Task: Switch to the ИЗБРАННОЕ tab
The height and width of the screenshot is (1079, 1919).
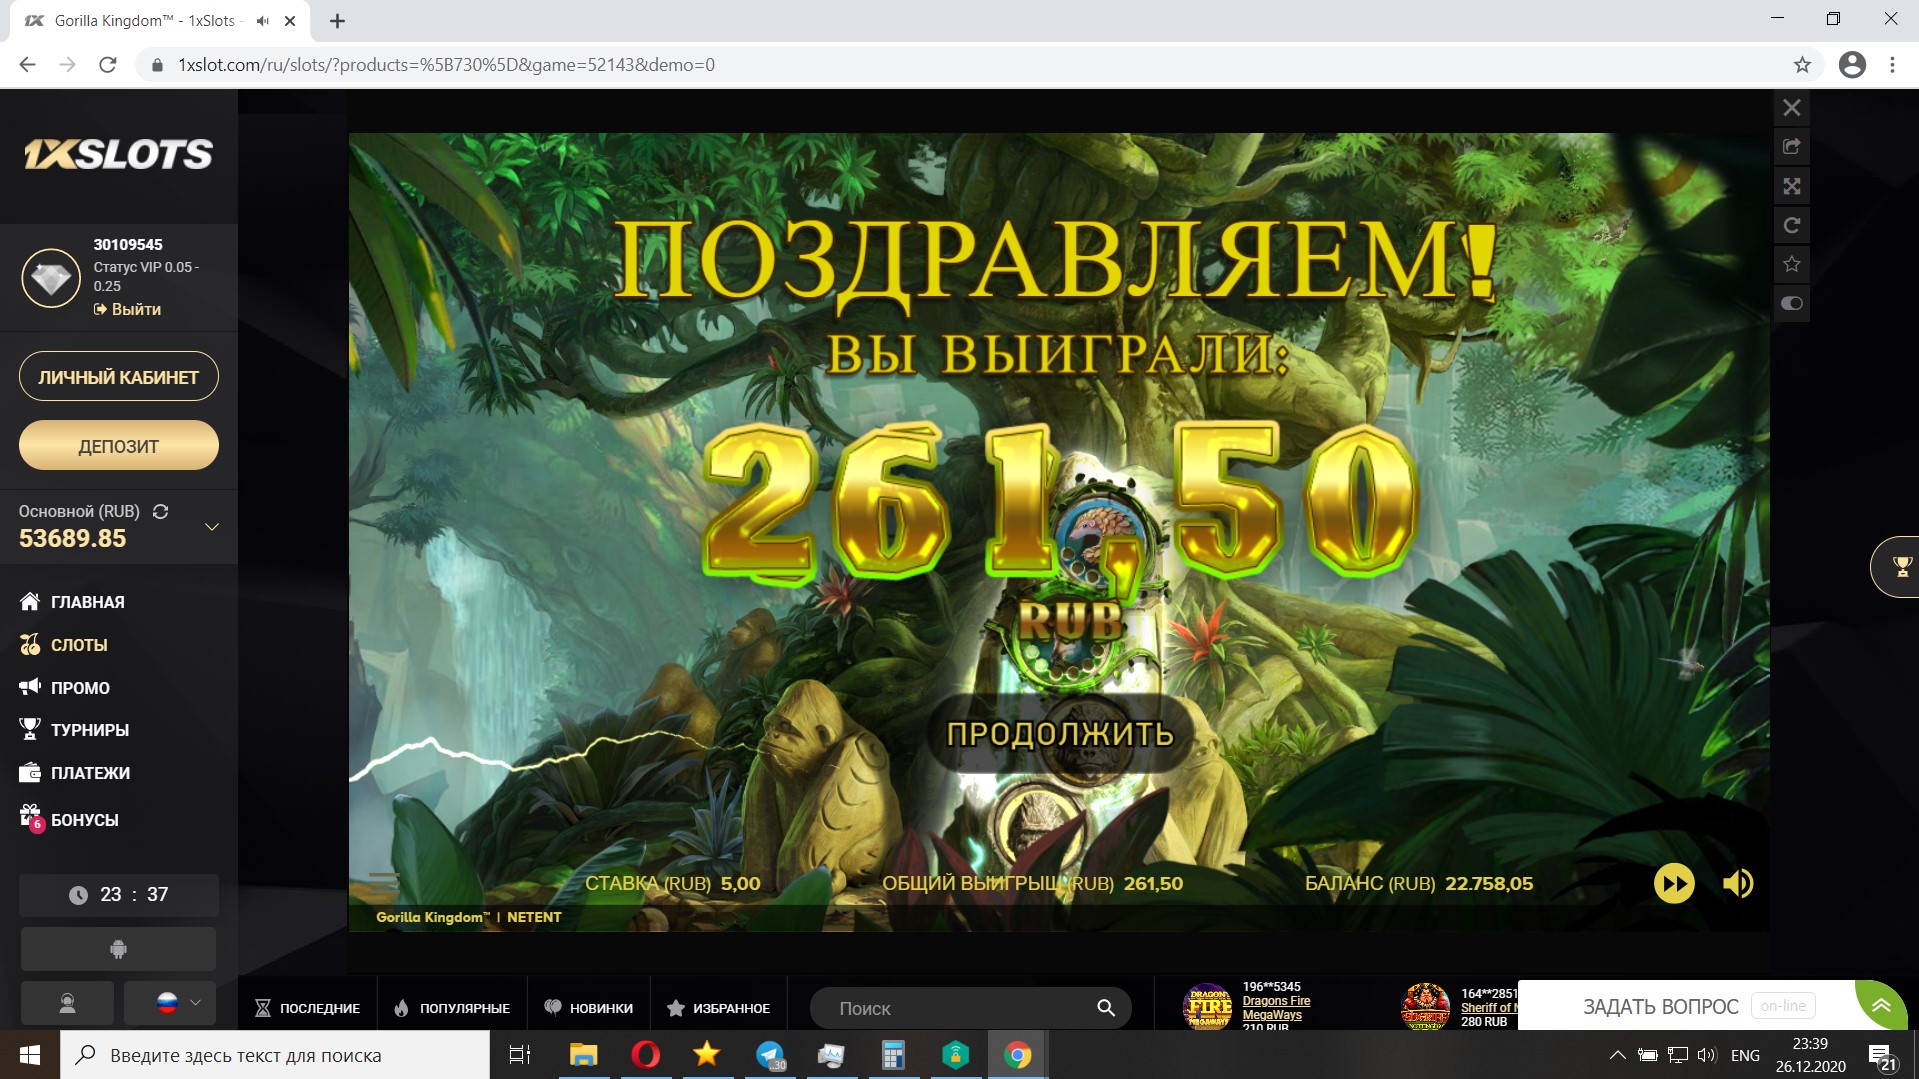Action: click(718, 1008)
